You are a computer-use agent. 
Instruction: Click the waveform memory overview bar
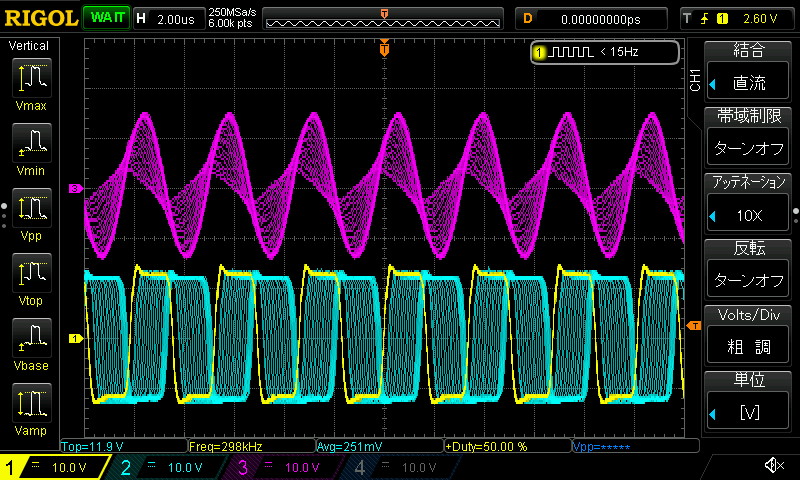tap(383, 20)
